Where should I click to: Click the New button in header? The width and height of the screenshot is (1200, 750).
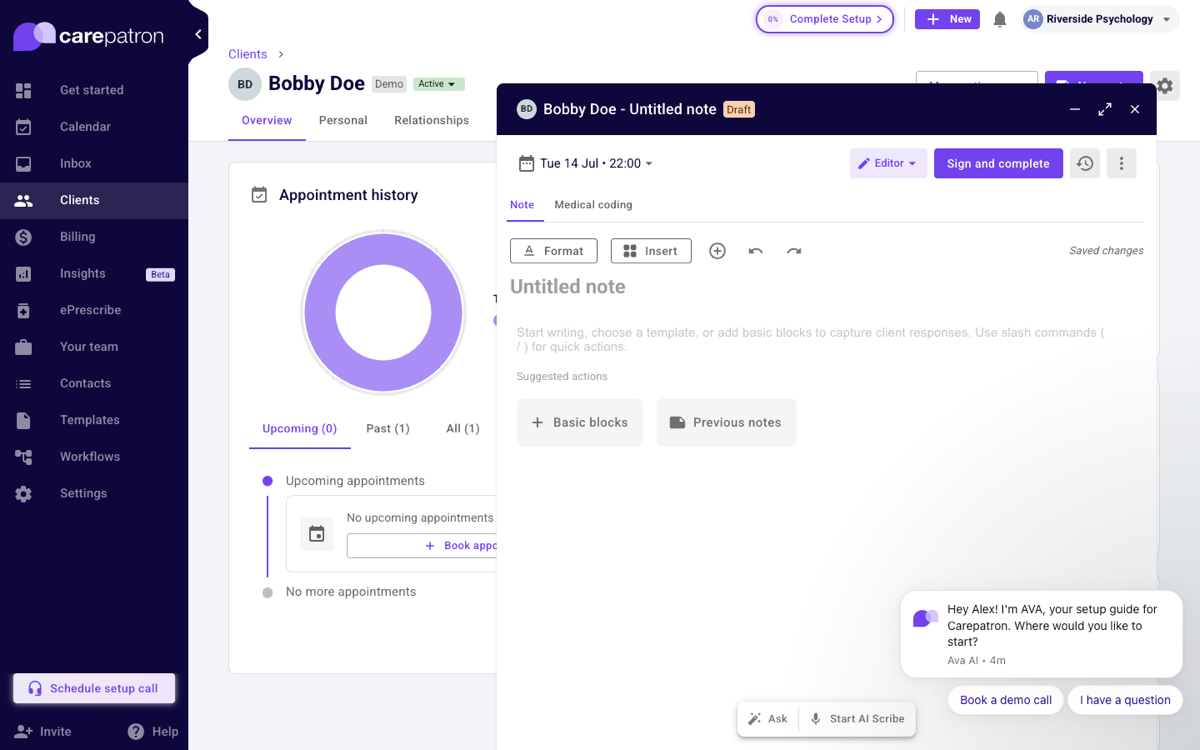947,19
